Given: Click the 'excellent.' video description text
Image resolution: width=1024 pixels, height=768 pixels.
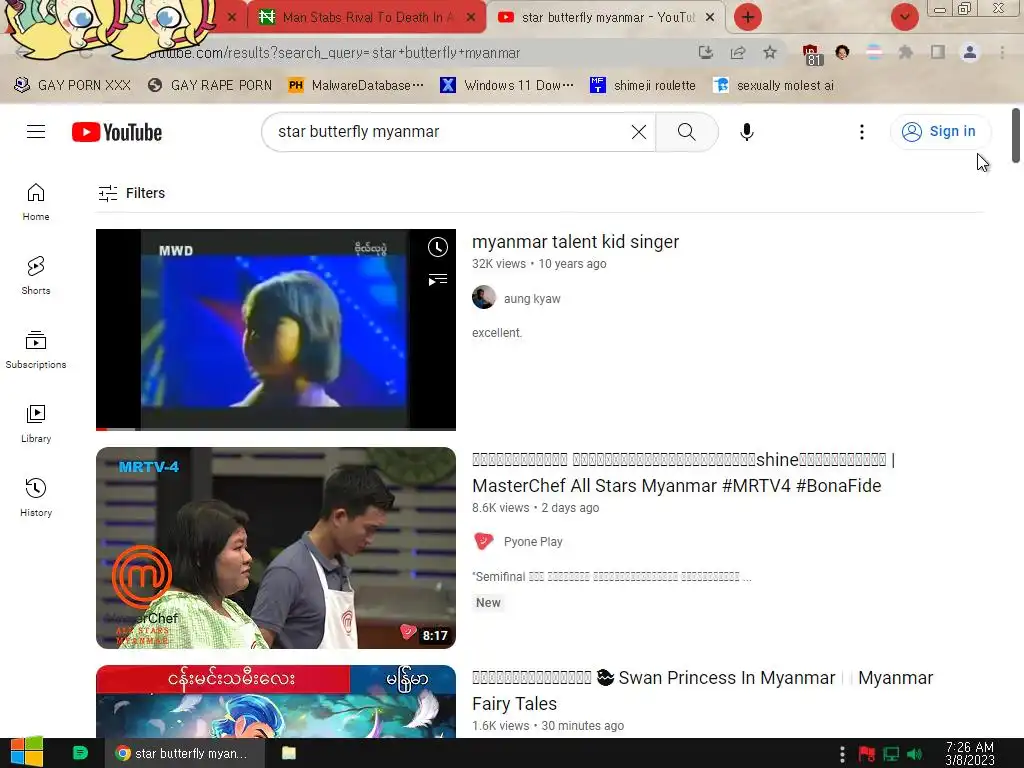Looking at the screenshot, I should pyautogui.click(x=497, y=332).
